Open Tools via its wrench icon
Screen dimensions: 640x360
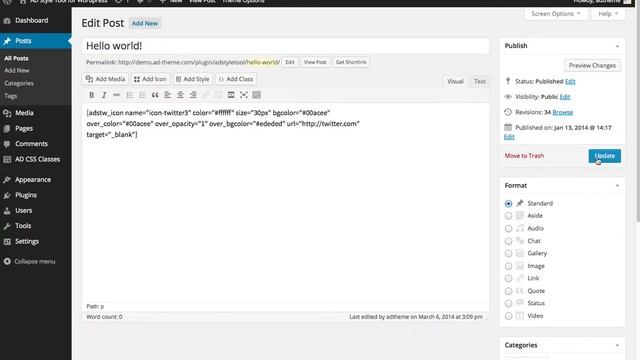7,226
